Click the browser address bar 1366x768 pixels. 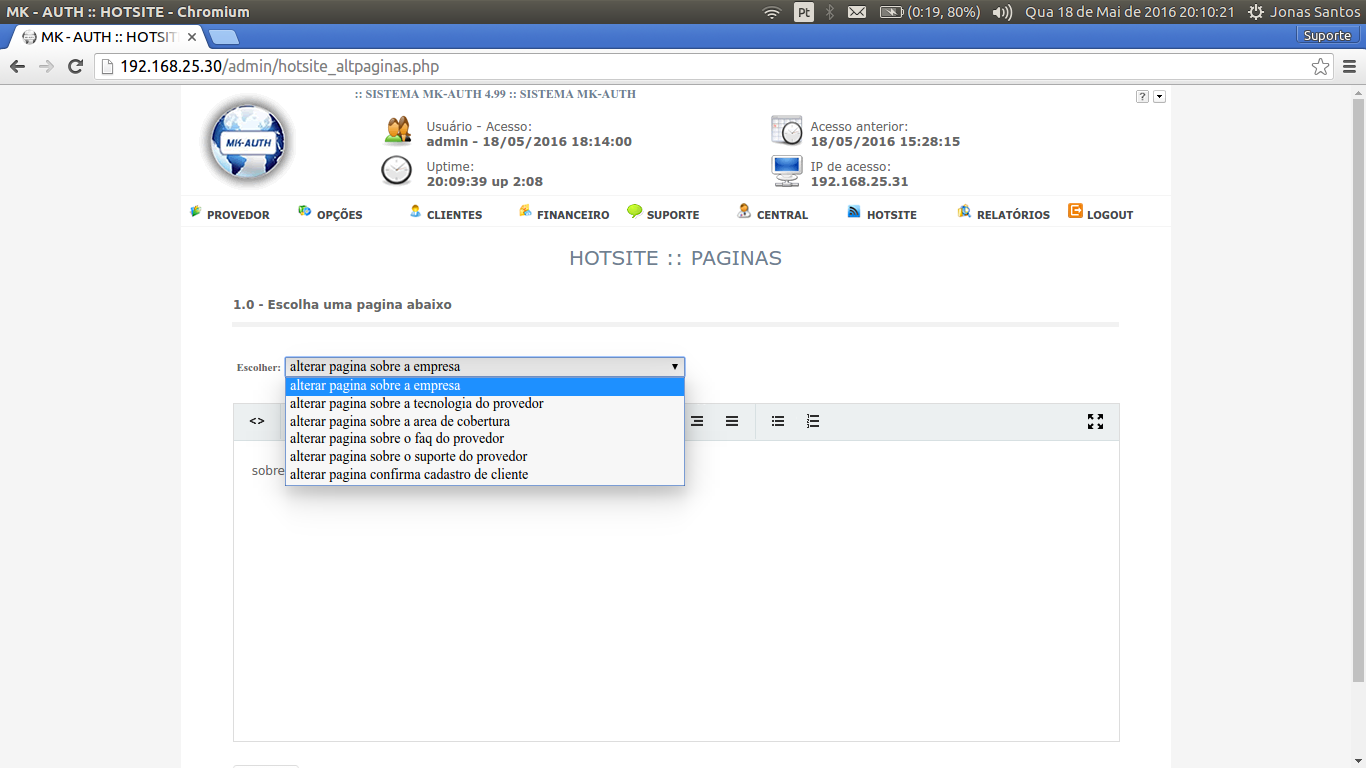700,67
